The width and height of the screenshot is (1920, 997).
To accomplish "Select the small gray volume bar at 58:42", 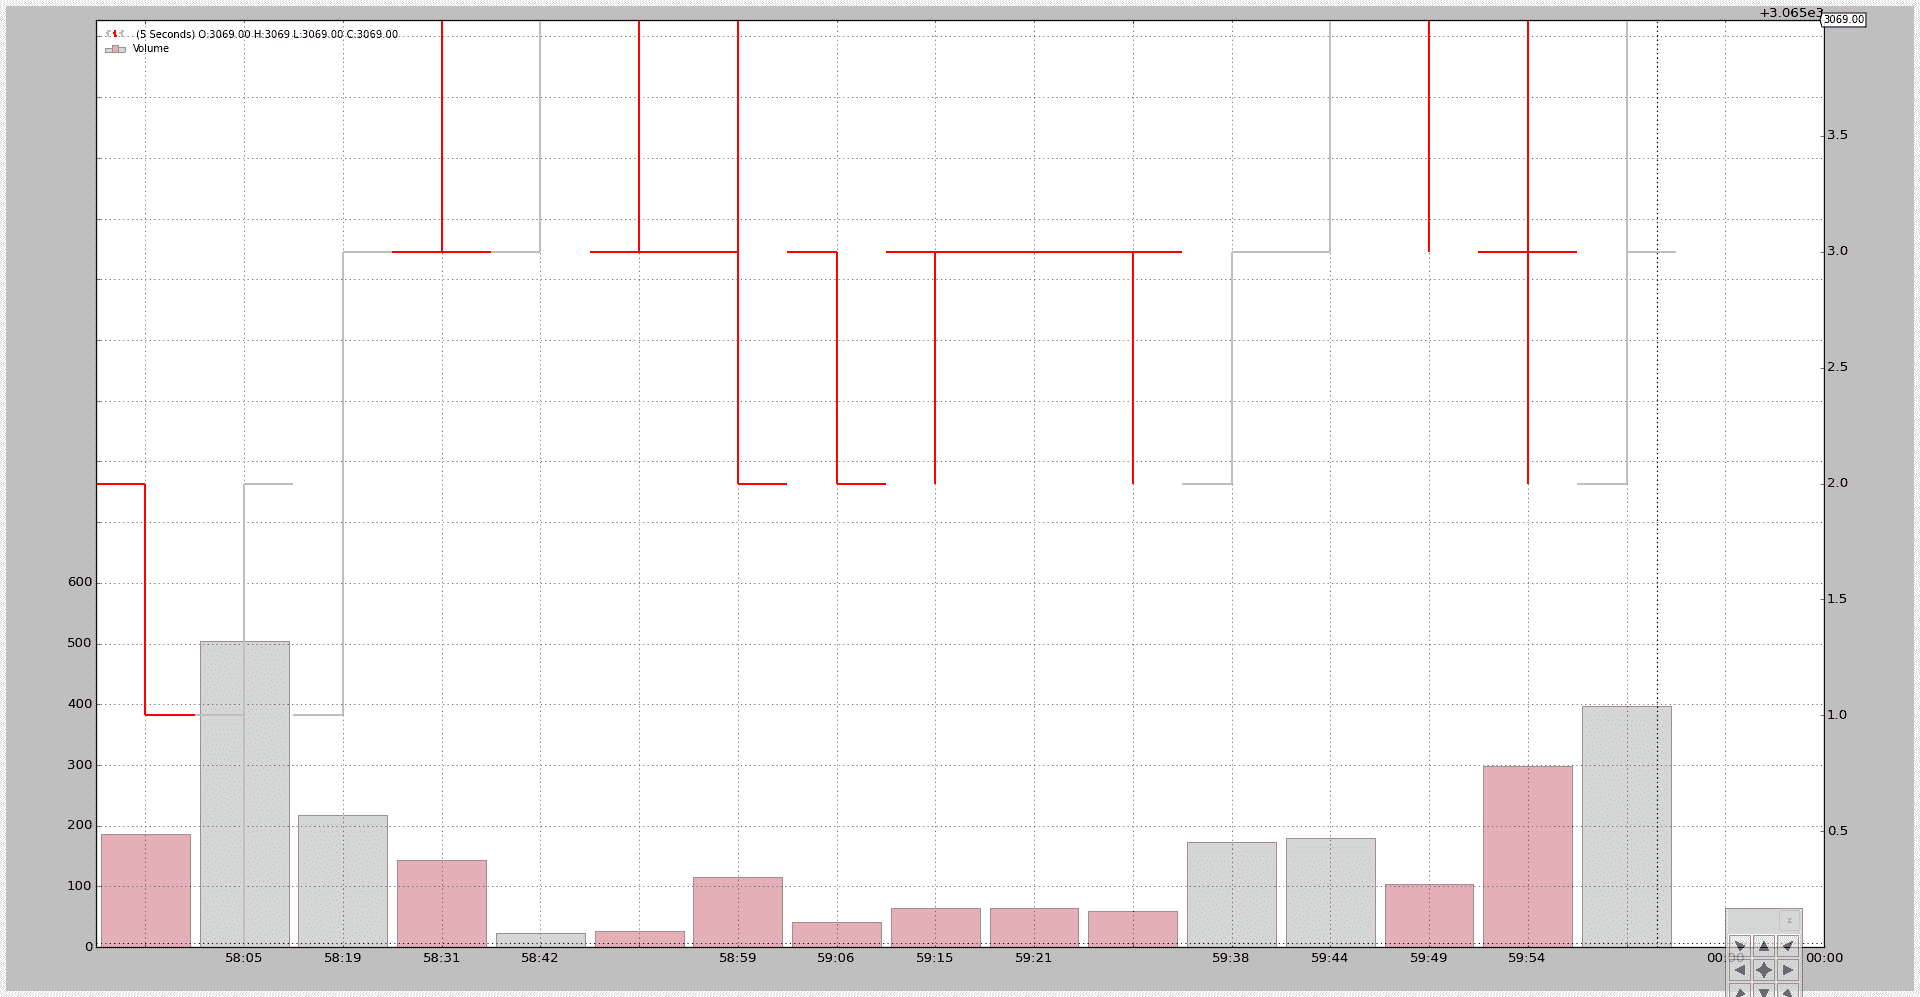I will [541, 940].
